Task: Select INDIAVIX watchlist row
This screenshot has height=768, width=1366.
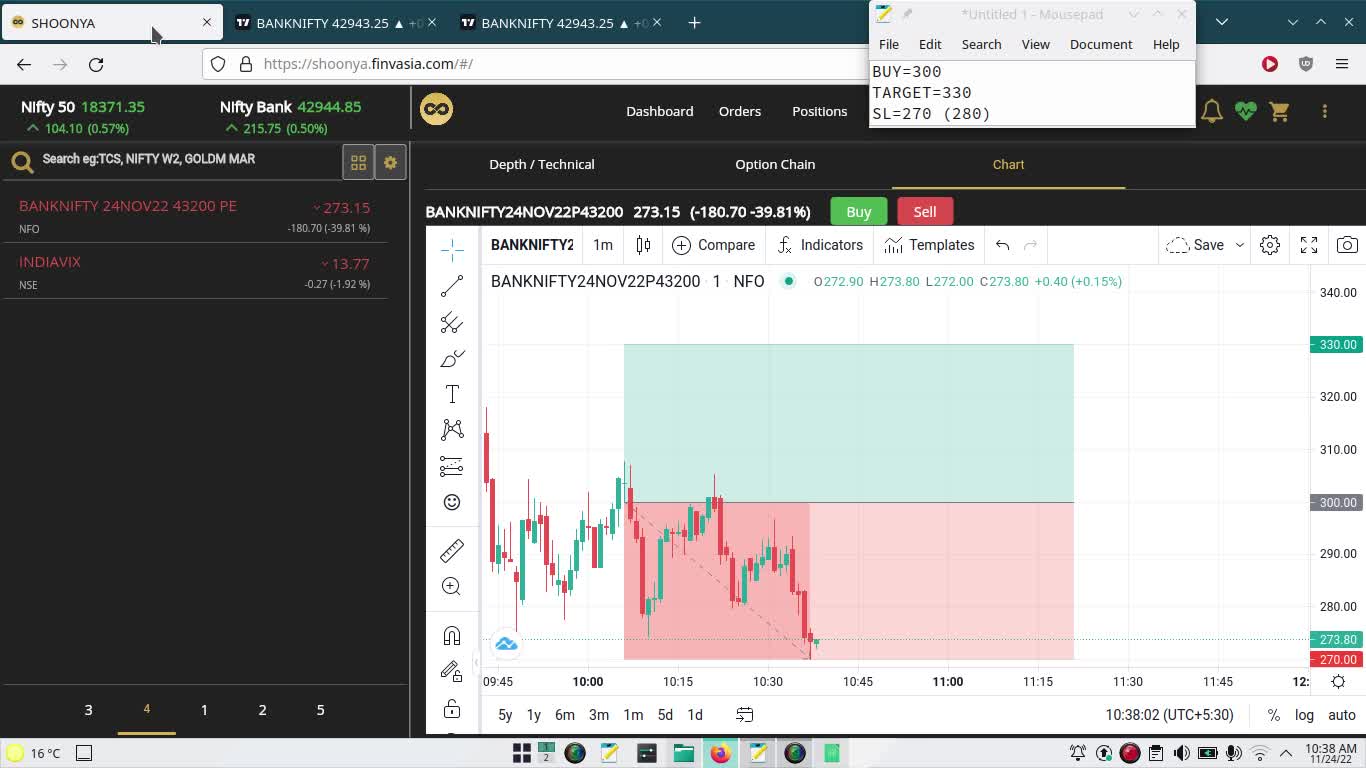Action: point(195,272)
